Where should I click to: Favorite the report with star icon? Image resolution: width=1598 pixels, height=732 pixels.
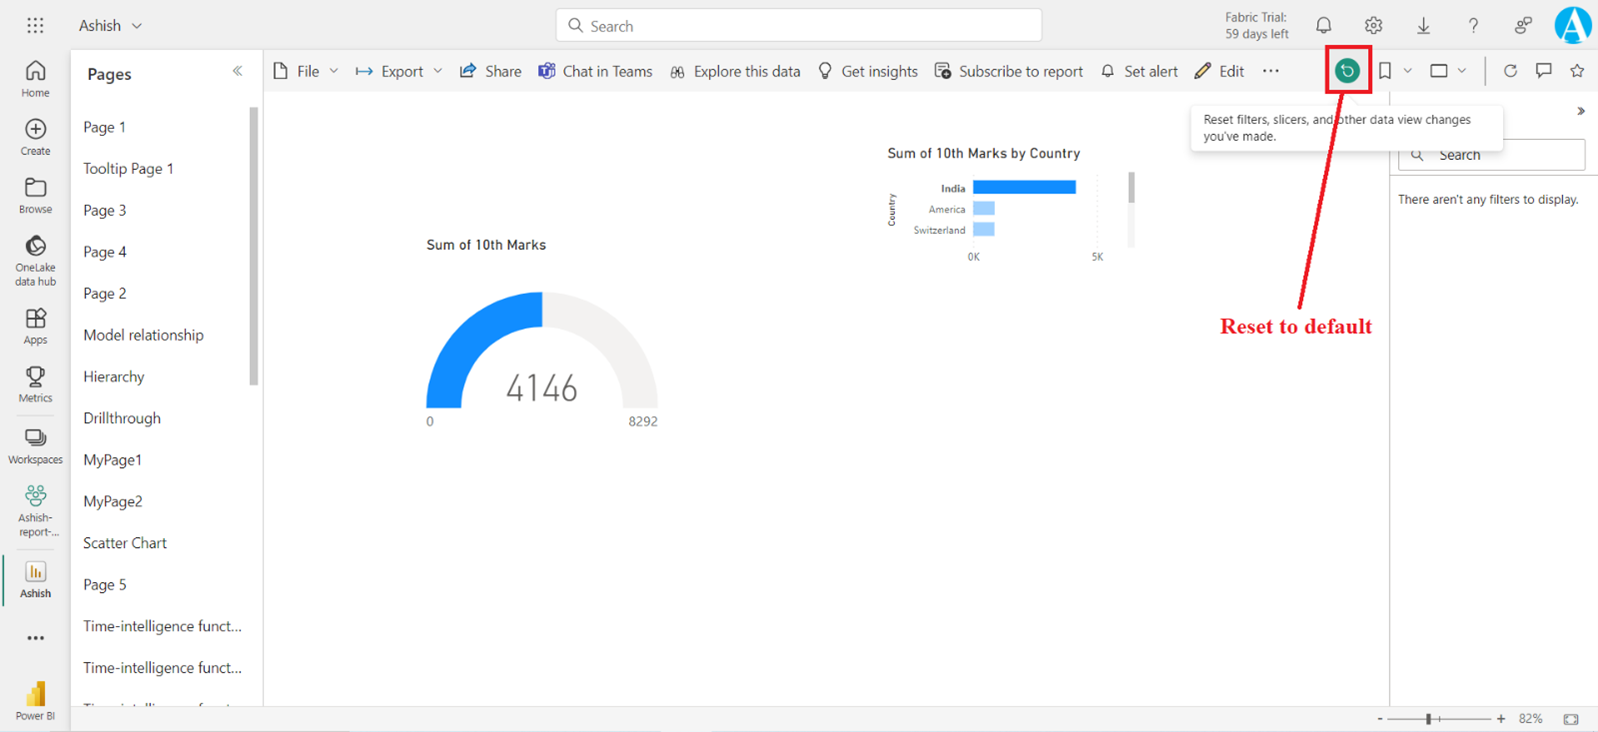click(1577, 71)
